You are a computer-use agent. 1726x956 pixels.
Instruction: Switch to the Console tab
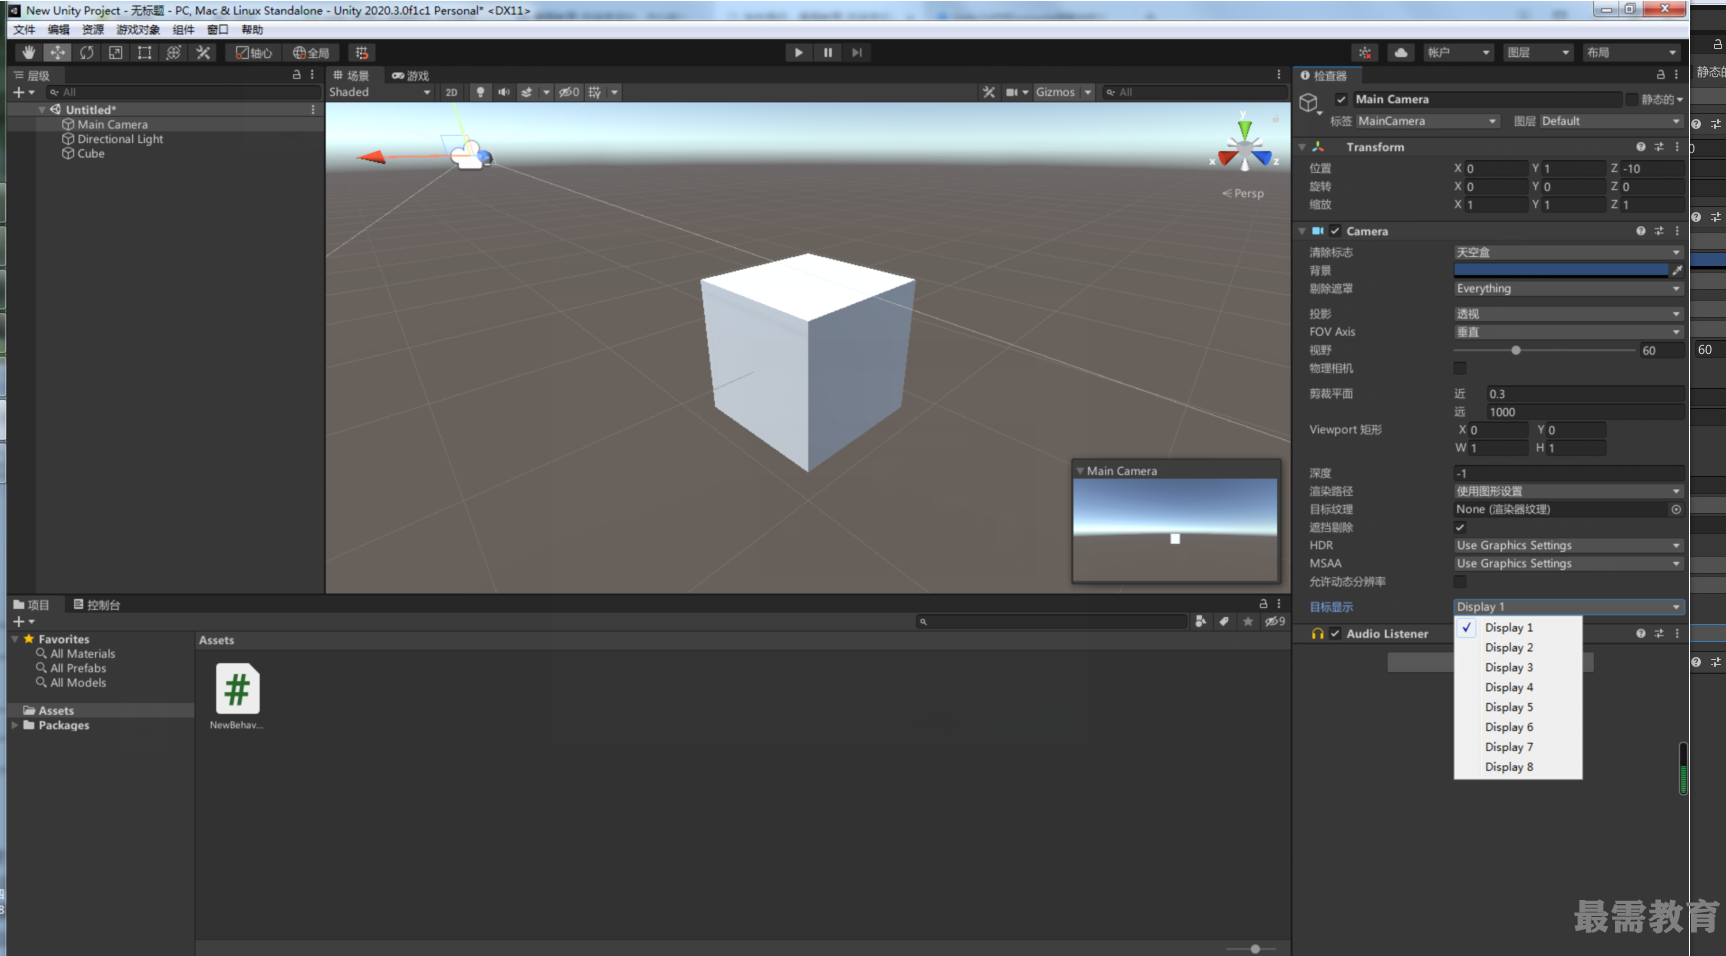(x=97, y=604)
